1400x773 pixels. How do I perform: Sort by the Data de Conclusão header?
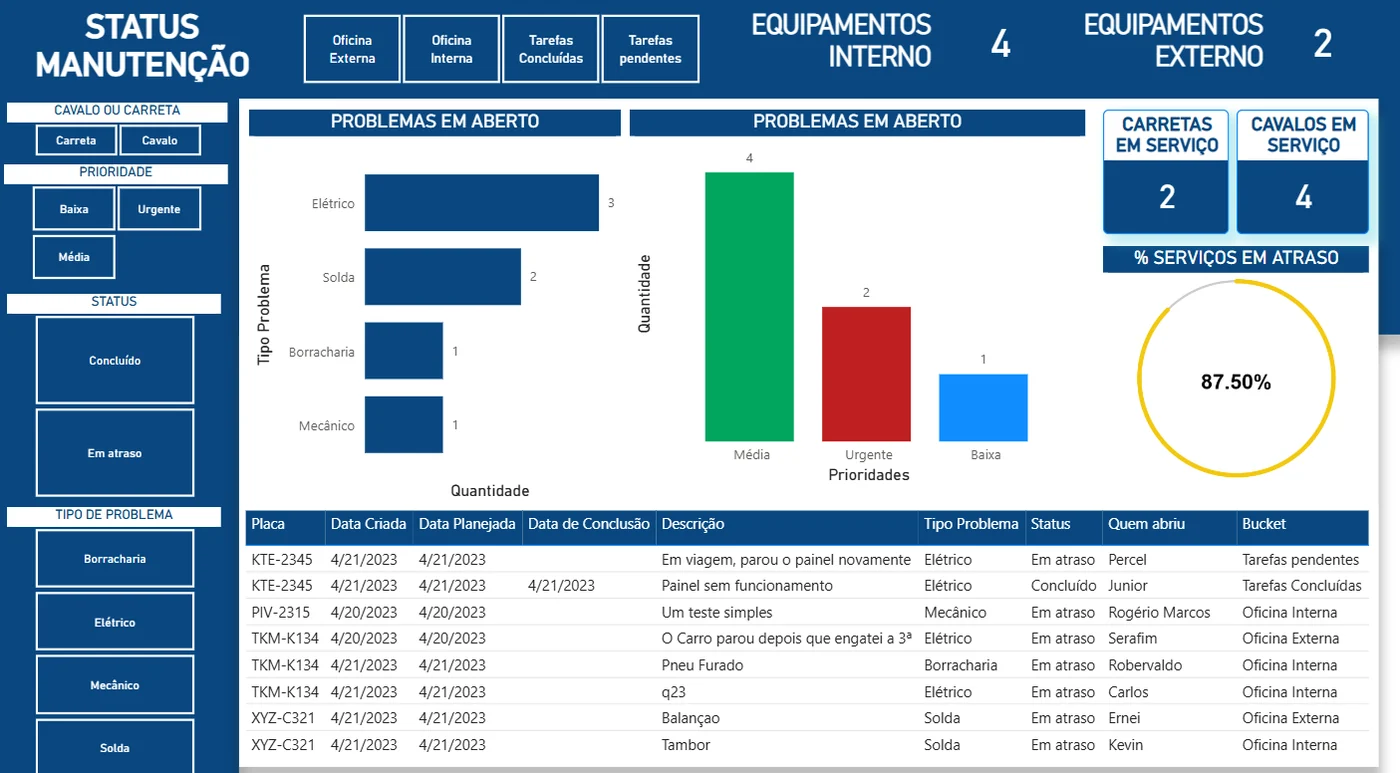(589, 524)
